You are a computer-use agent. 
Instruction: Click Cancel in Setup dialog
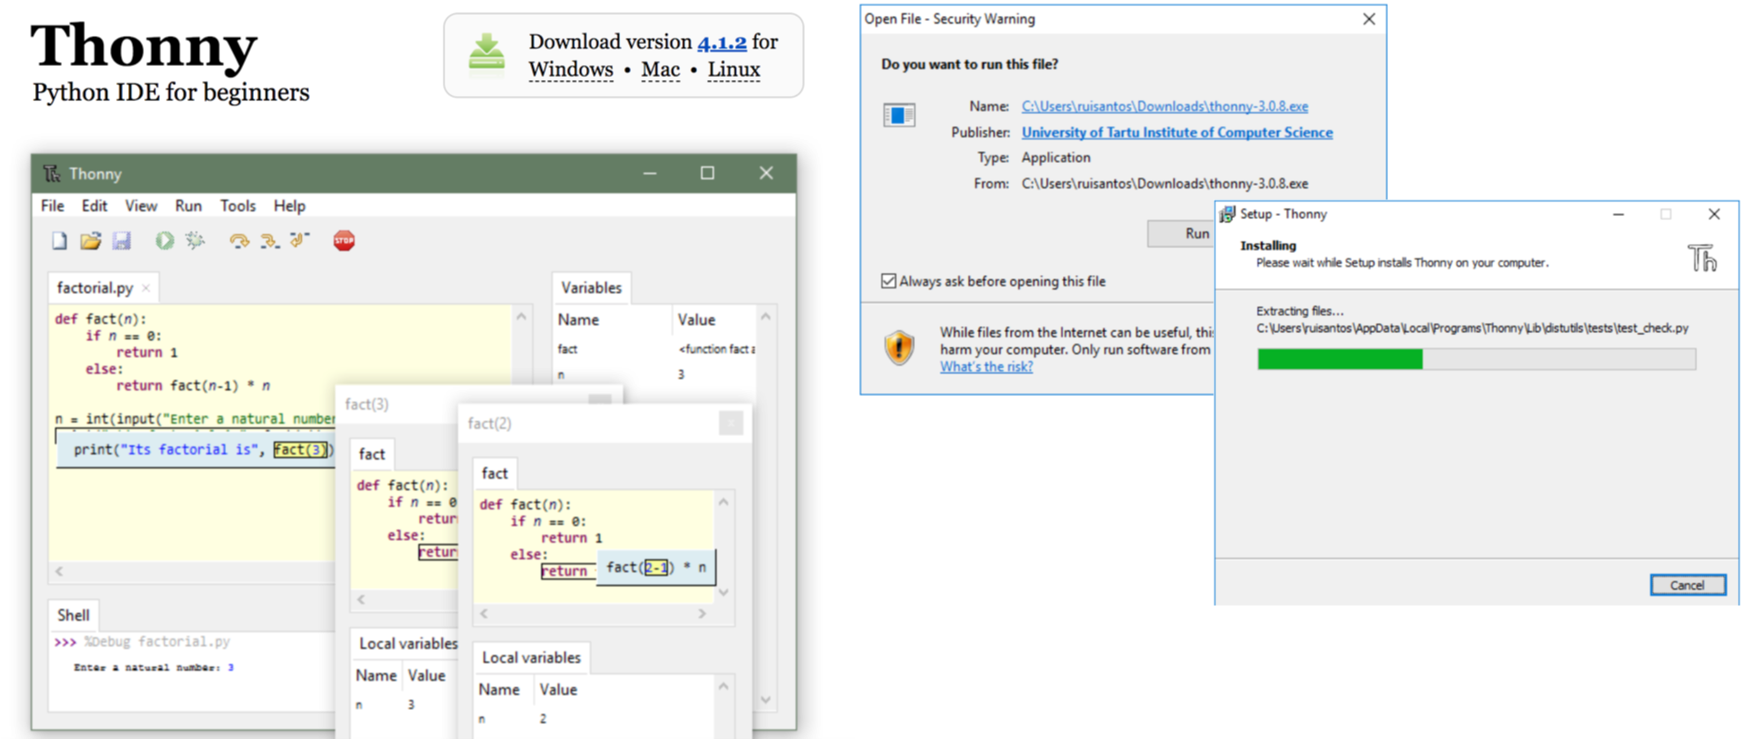tap(1687, 585)
